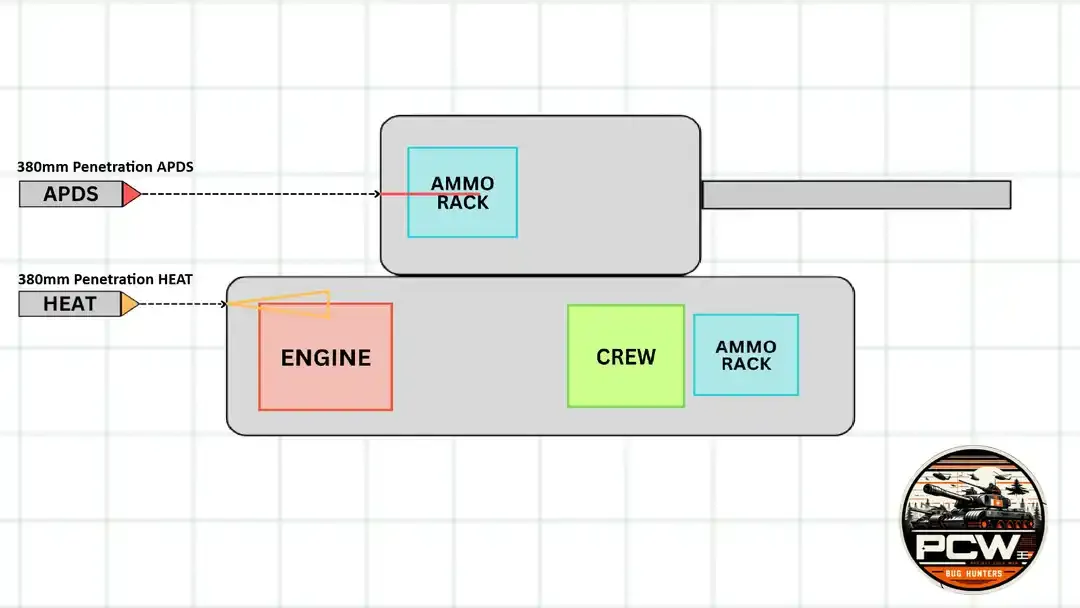Click the green CREW module box
This screenshot has height=608, width=1080.
point(625,356)
